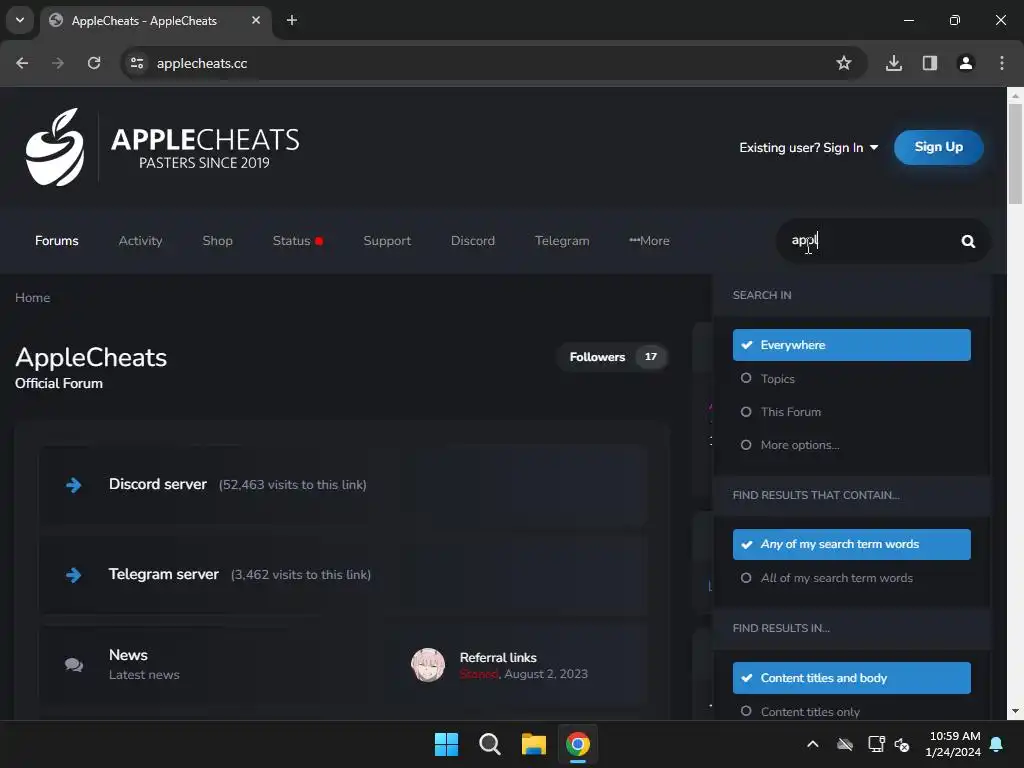
Task: Open the Telegram navigation tab
Action: point(562,241)
